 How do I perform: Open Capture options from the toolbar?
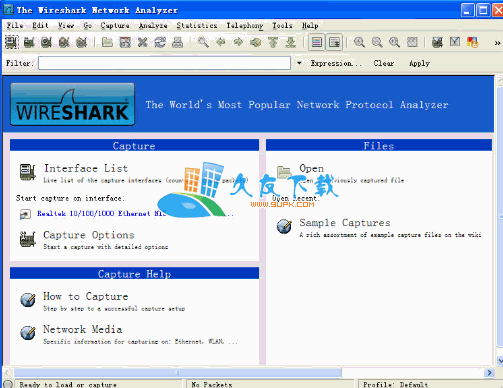pos(29,42)
